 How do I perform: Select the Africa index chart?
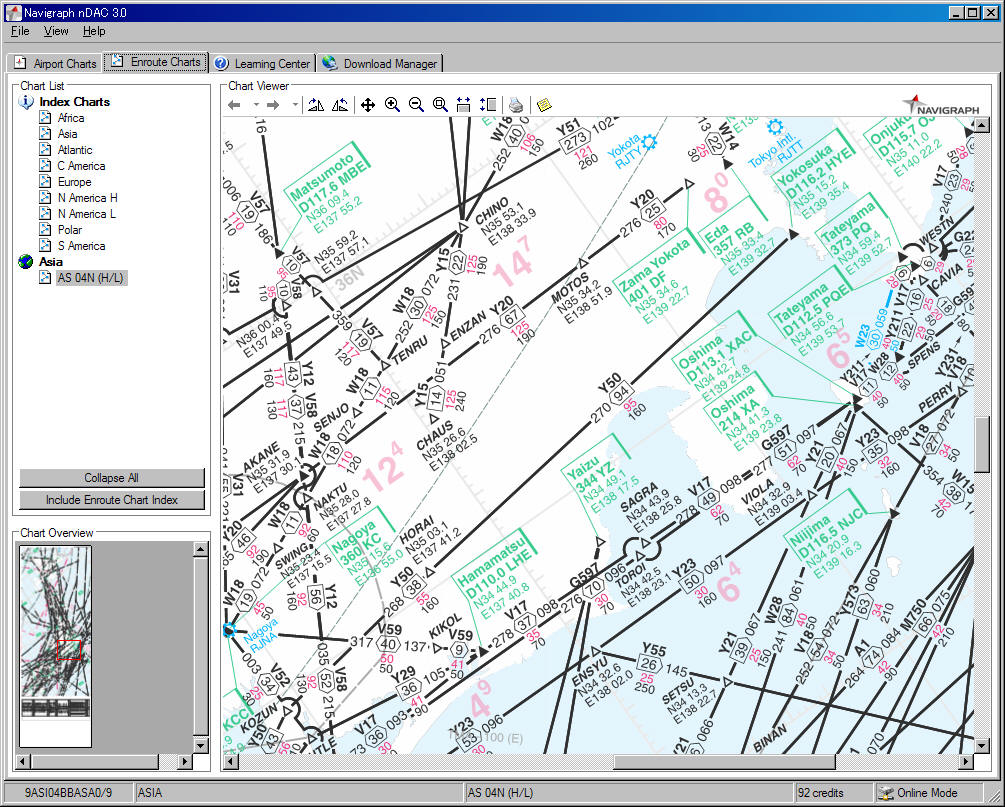pos(71,118)
